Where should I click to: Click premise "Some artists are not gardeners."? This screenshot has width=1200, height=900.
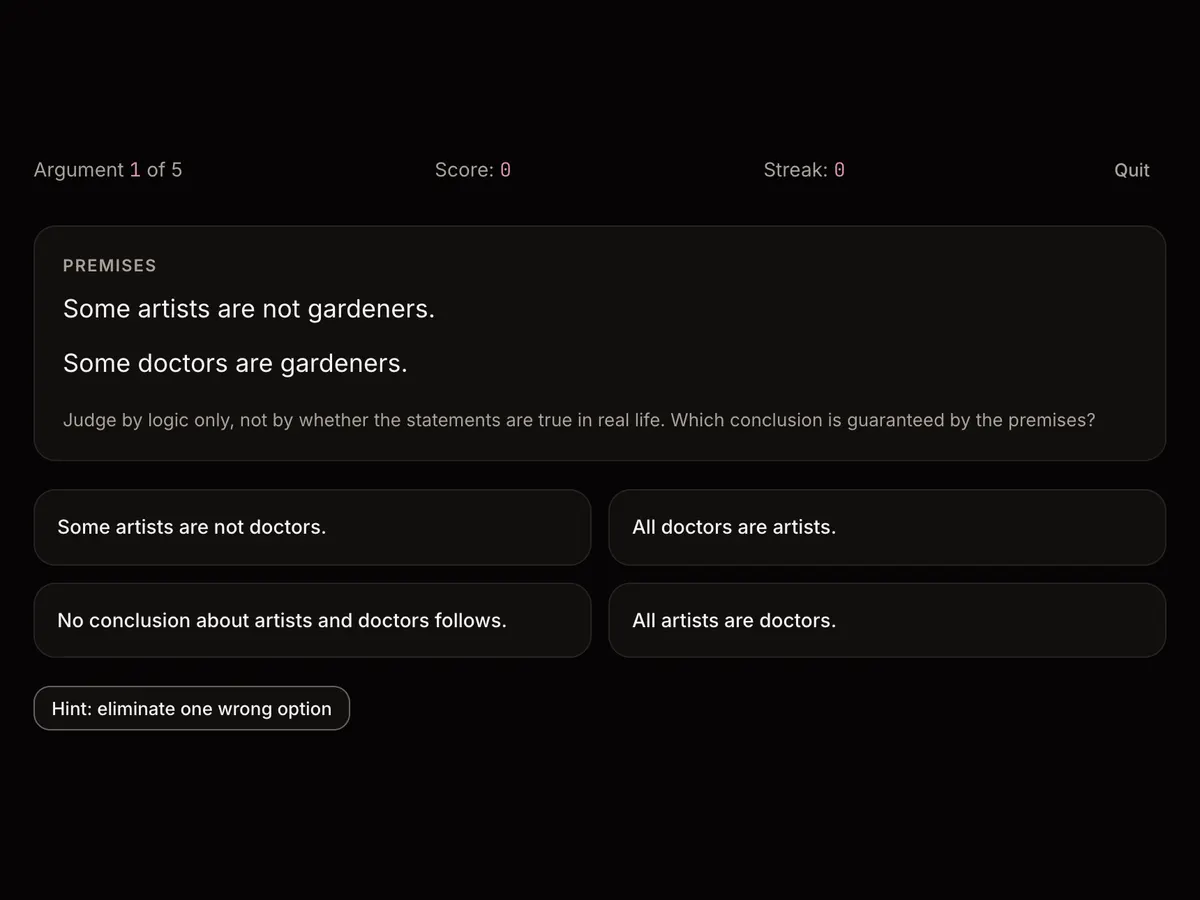[x=249, y=309]
